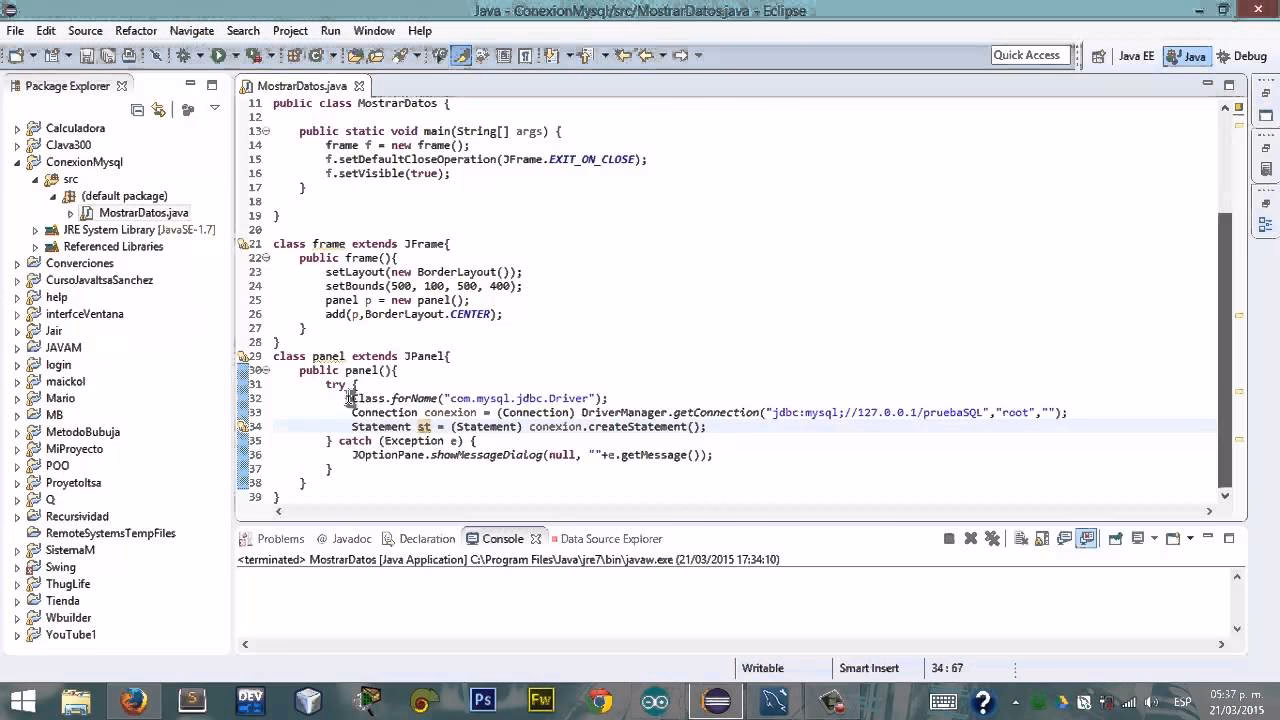Screen dimensions: 1280x720
Task: Go back with the yellow Back arrow
Action: tap(646, 55)
